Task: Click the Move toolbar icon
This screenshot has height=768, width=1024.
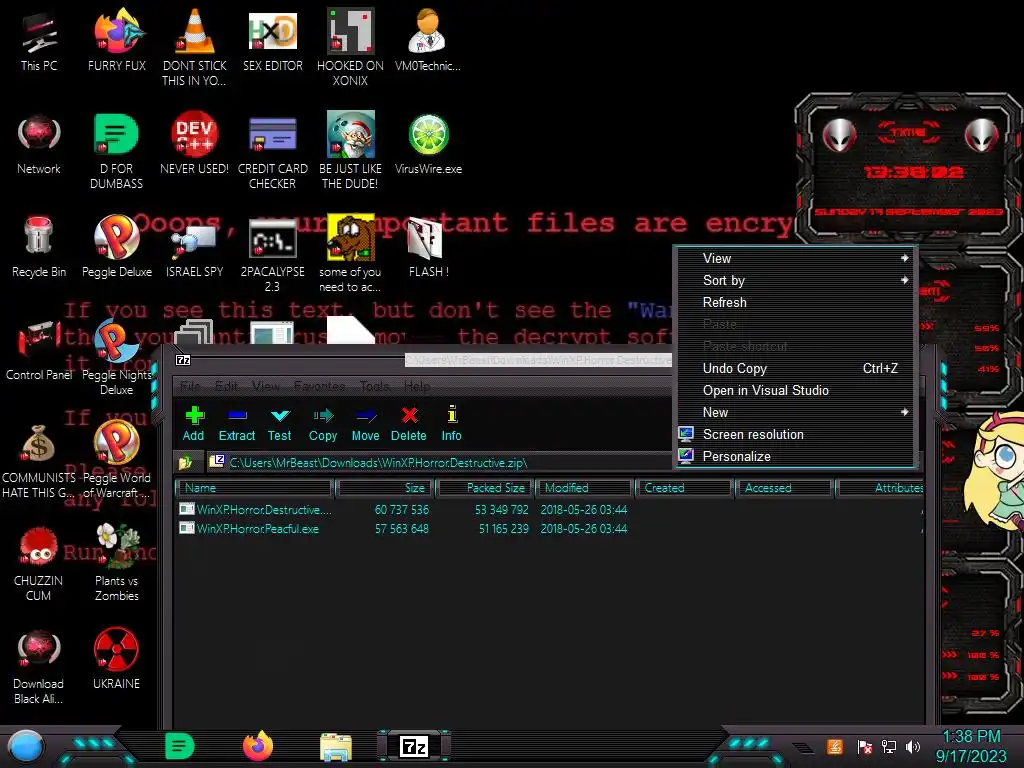Action: [366, 424]
